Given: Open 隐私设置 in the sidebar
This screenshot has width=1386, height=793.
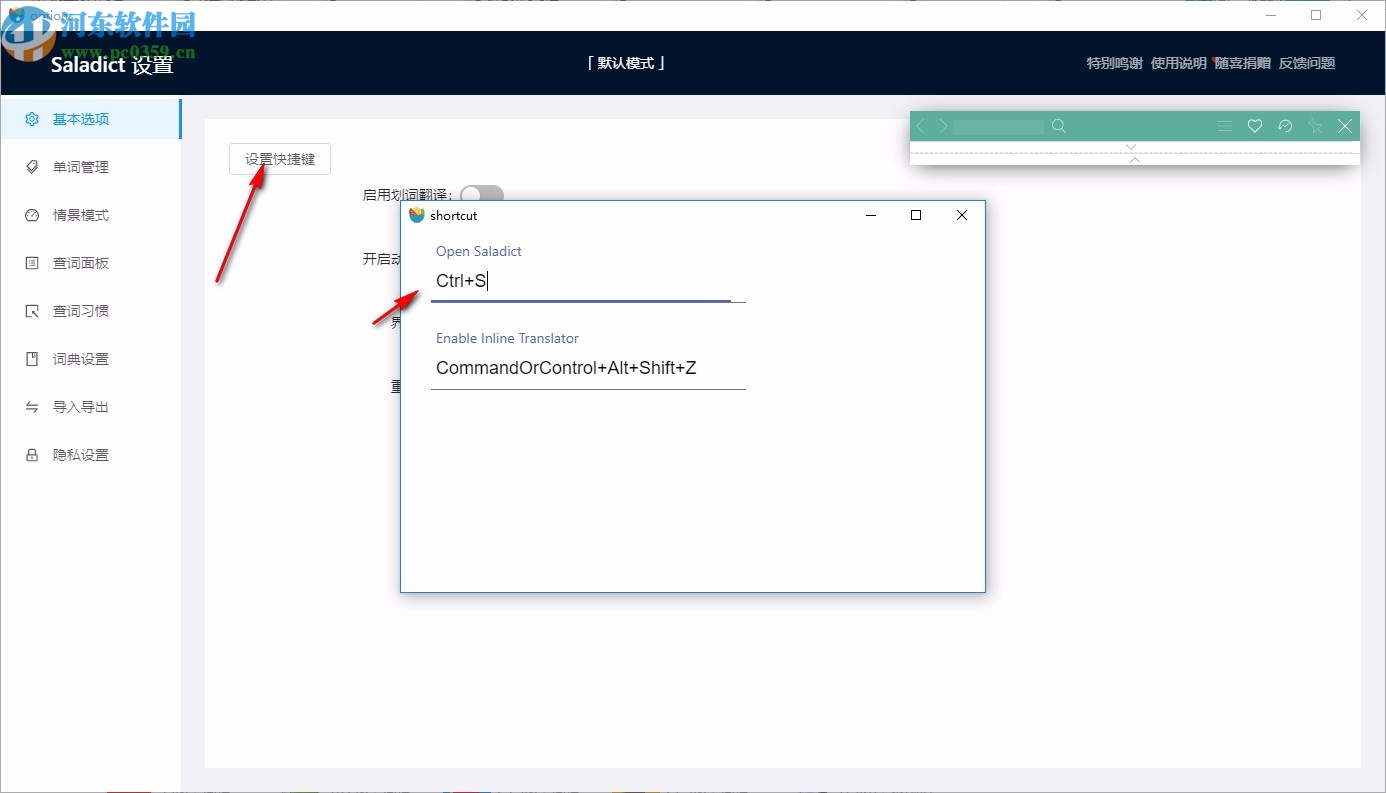Looking at the screenshot, I should point(90,455).
